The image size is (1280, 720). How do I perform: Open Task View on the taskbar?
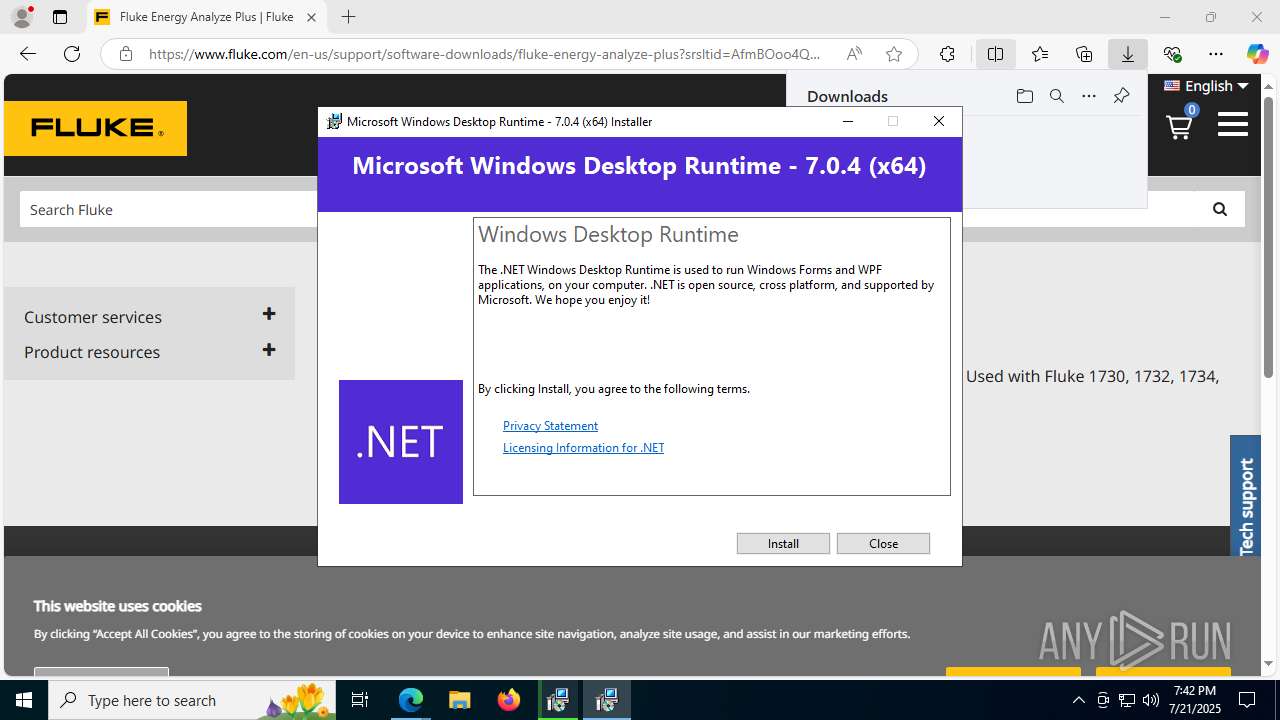click(x=361, y=700)
